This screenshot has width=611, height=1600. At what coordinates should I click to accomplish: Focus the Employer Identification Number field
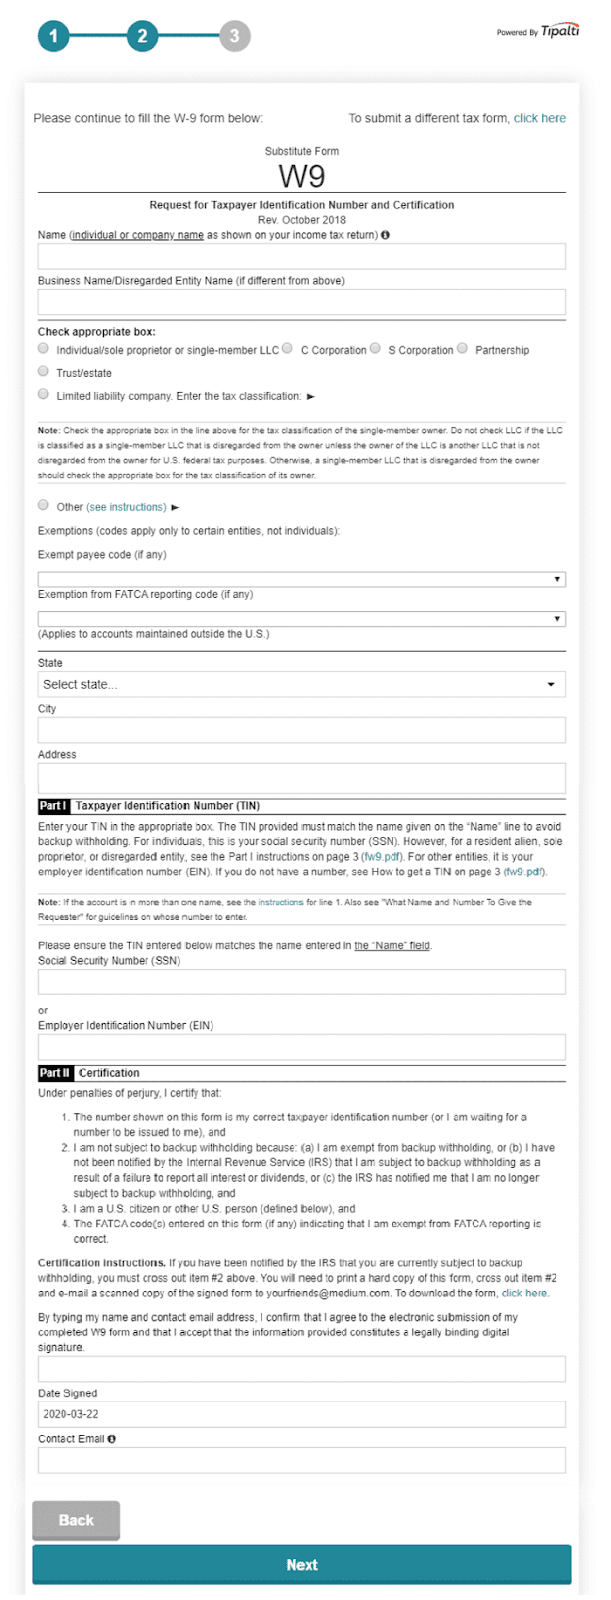[x=301, y=1047]
